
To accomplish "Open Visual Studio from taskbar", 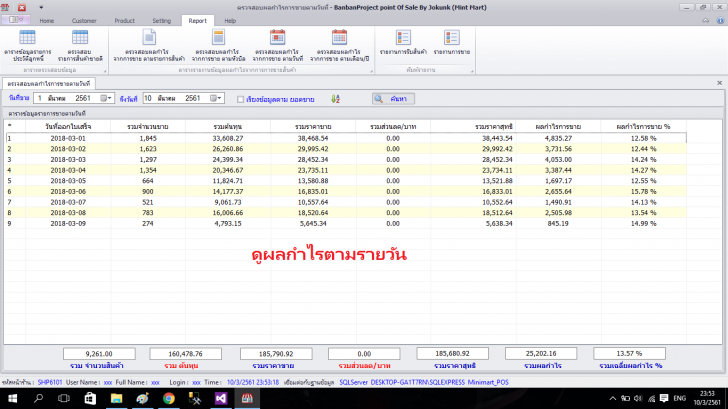I will (221, 398).
